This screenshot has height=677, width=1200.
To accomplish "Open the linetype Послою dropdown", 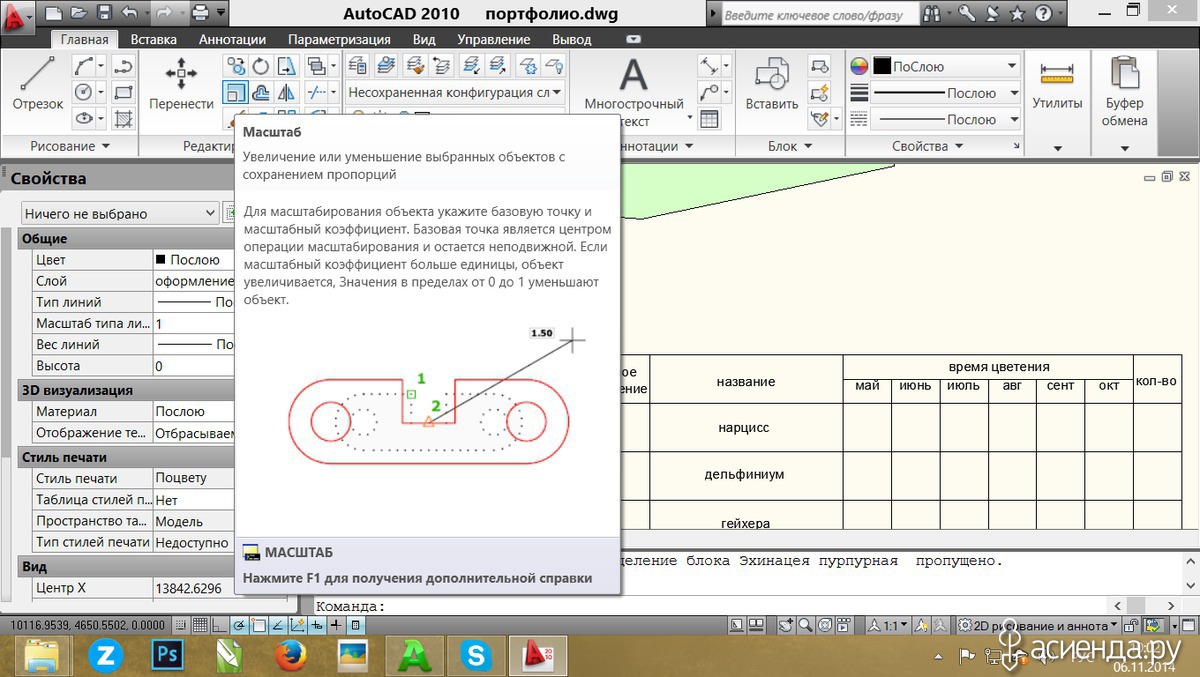I will (944, 119).
